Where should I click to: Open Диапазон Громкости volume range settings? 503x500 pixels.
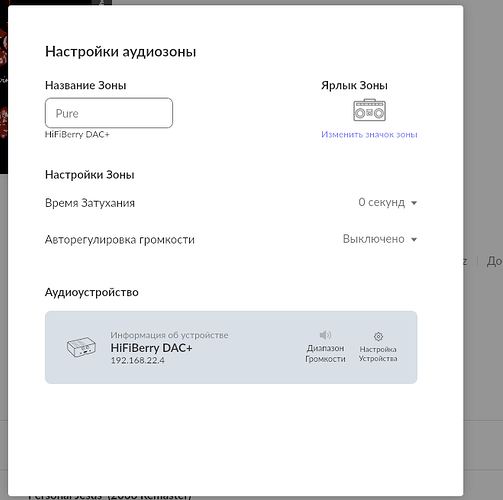click(x=325, y=347)
